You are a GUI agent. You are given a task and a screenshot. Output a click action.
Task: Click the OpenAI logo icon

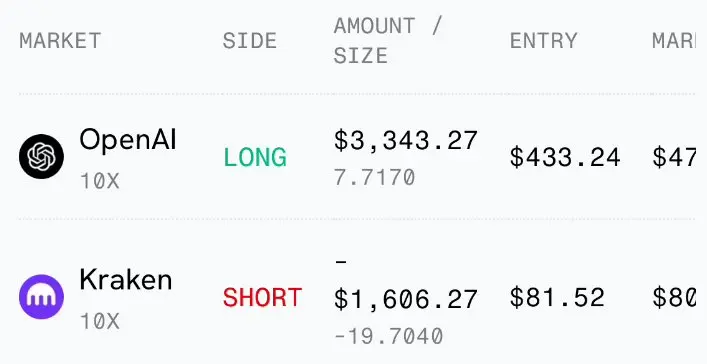pos(41,157)
